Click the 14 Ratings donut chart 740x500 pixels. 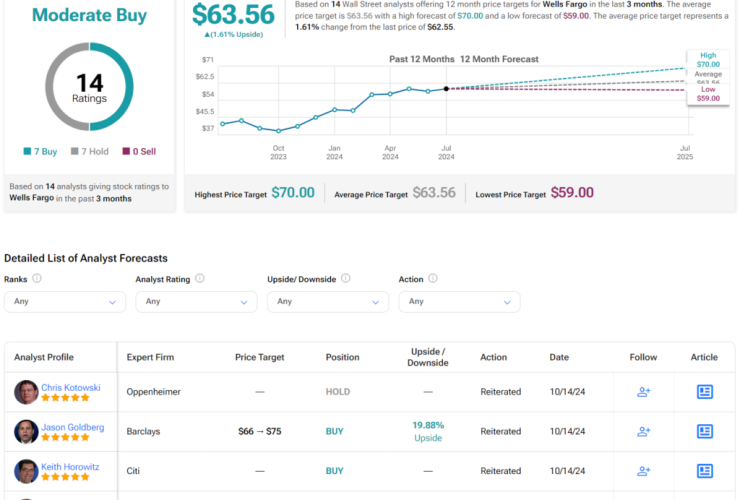pyautogui.click(x=89, y=87)
